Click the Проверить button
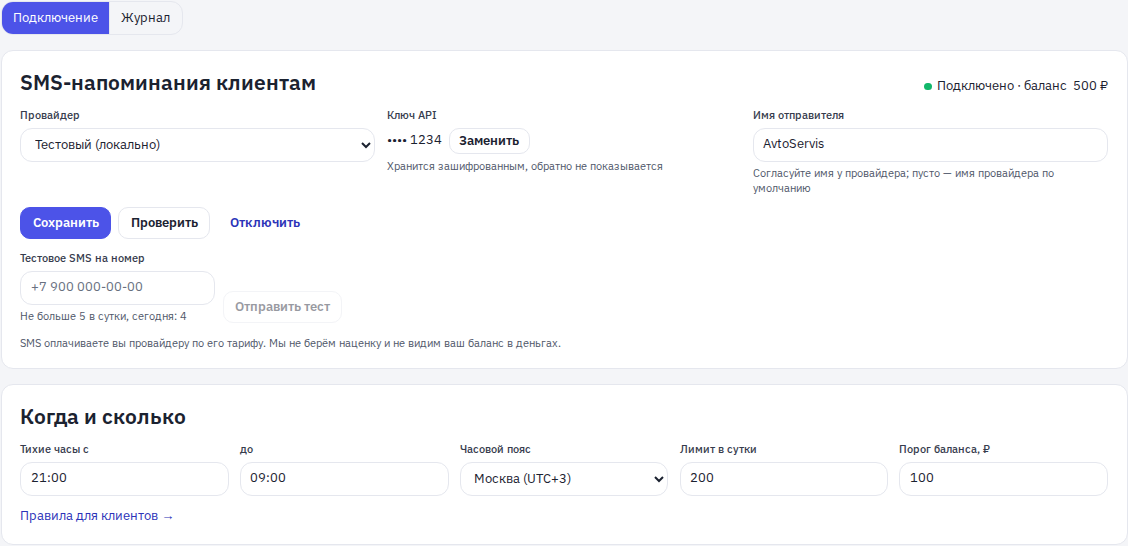The height and width of the screenshot is (546, 1128). click(x=164, y=223)
